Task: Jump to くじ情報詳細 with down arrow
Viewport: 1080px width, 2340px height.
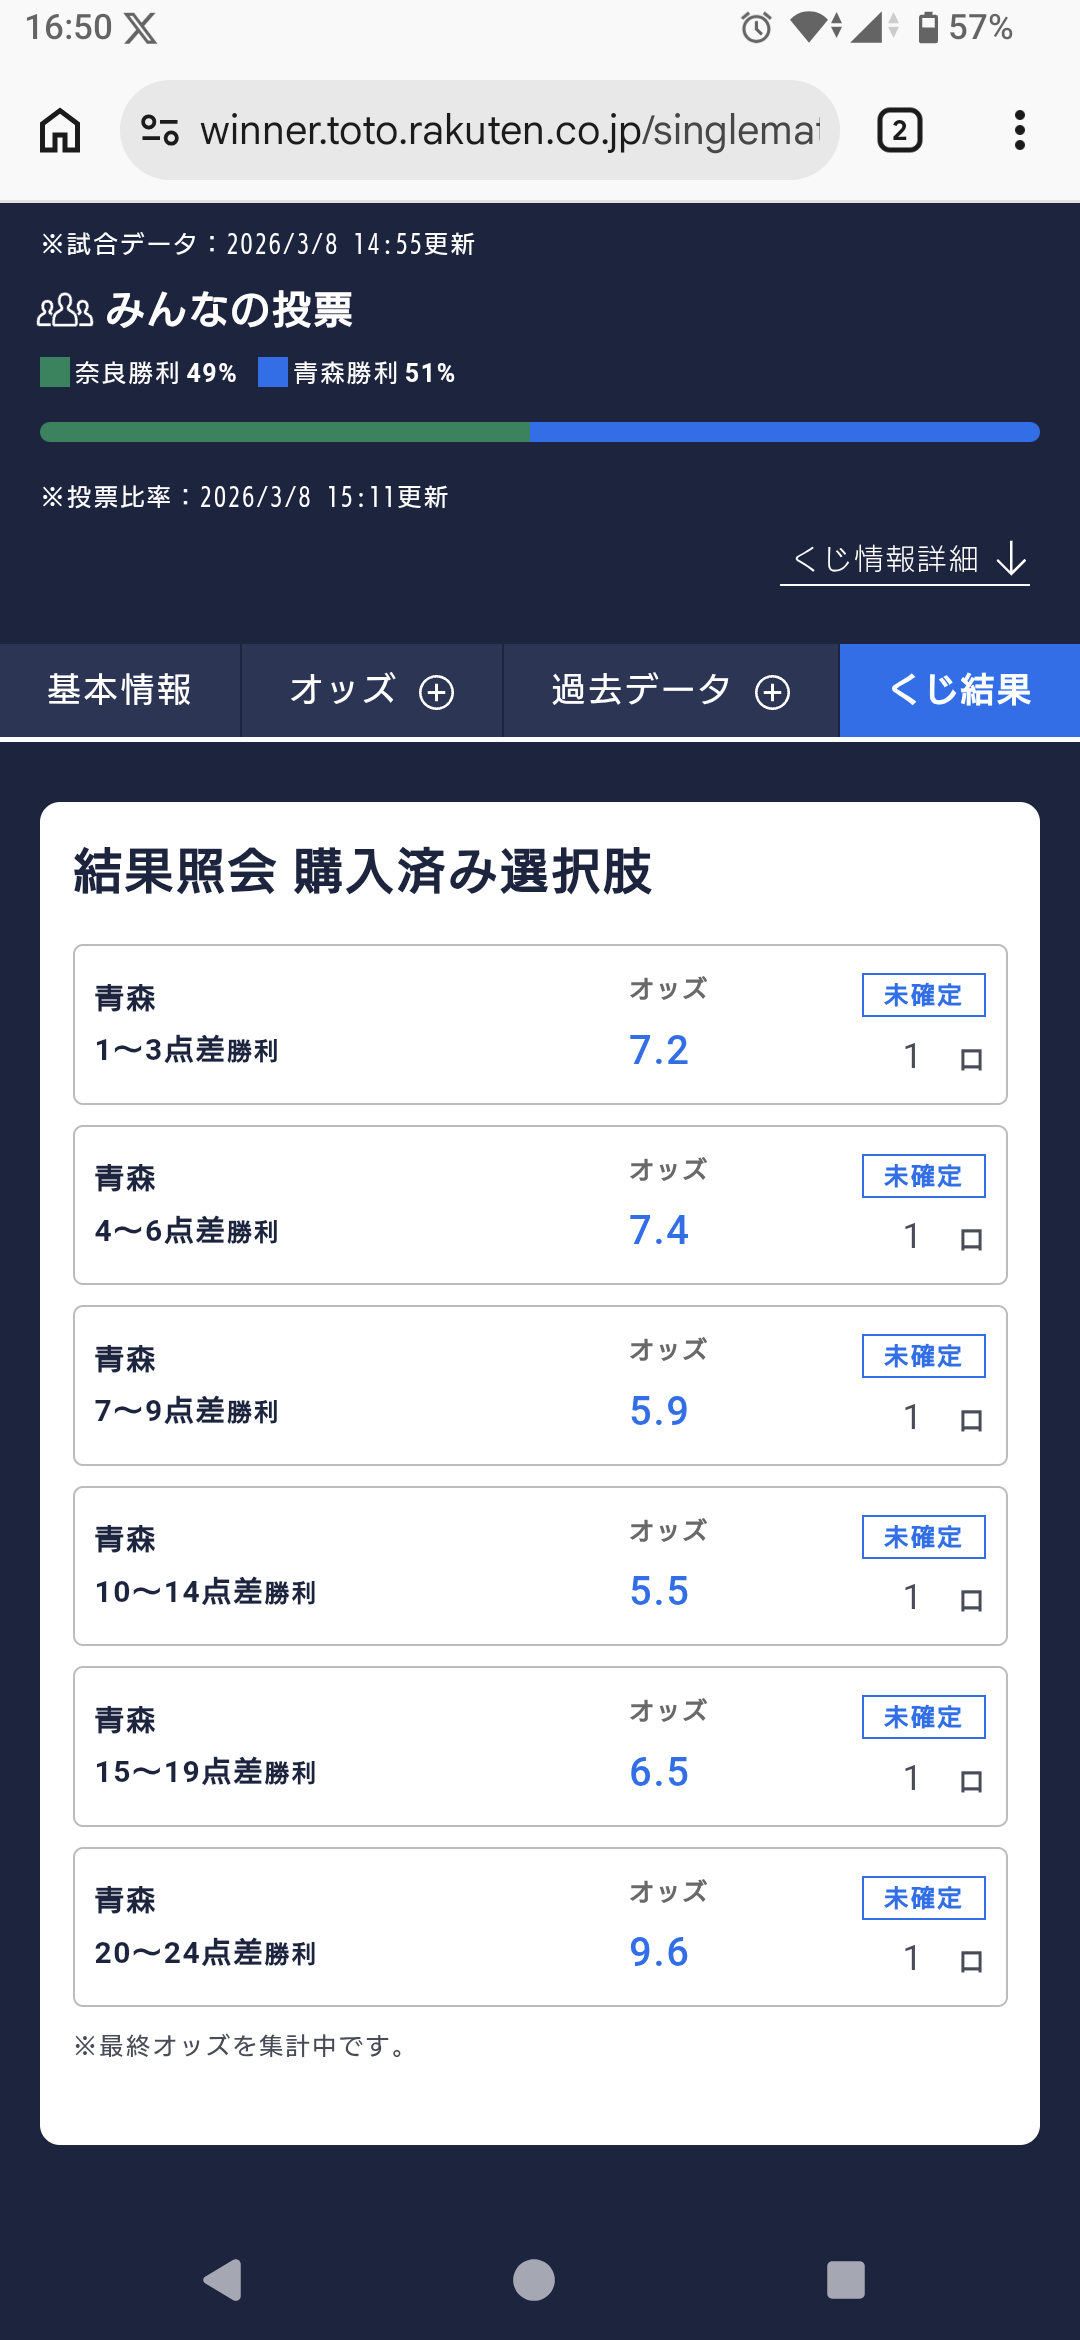Action: 905,559
